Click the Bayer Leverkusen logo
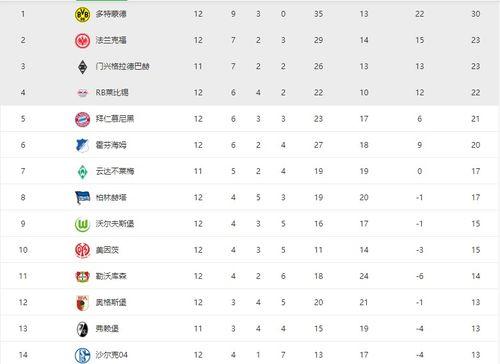The image size is (500, 364). (x=82, y=276)
